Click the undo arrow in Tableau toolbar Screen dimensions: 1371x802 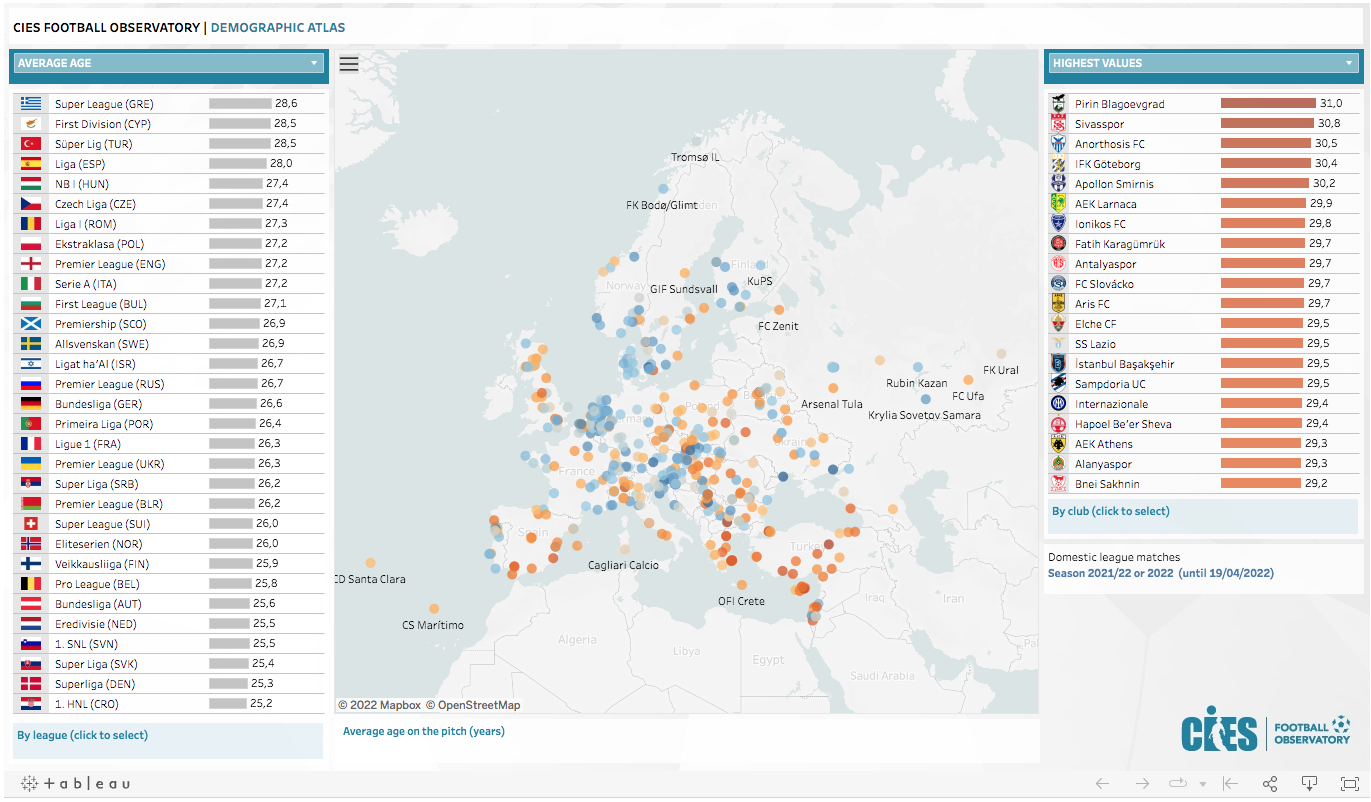[1103, 784]
